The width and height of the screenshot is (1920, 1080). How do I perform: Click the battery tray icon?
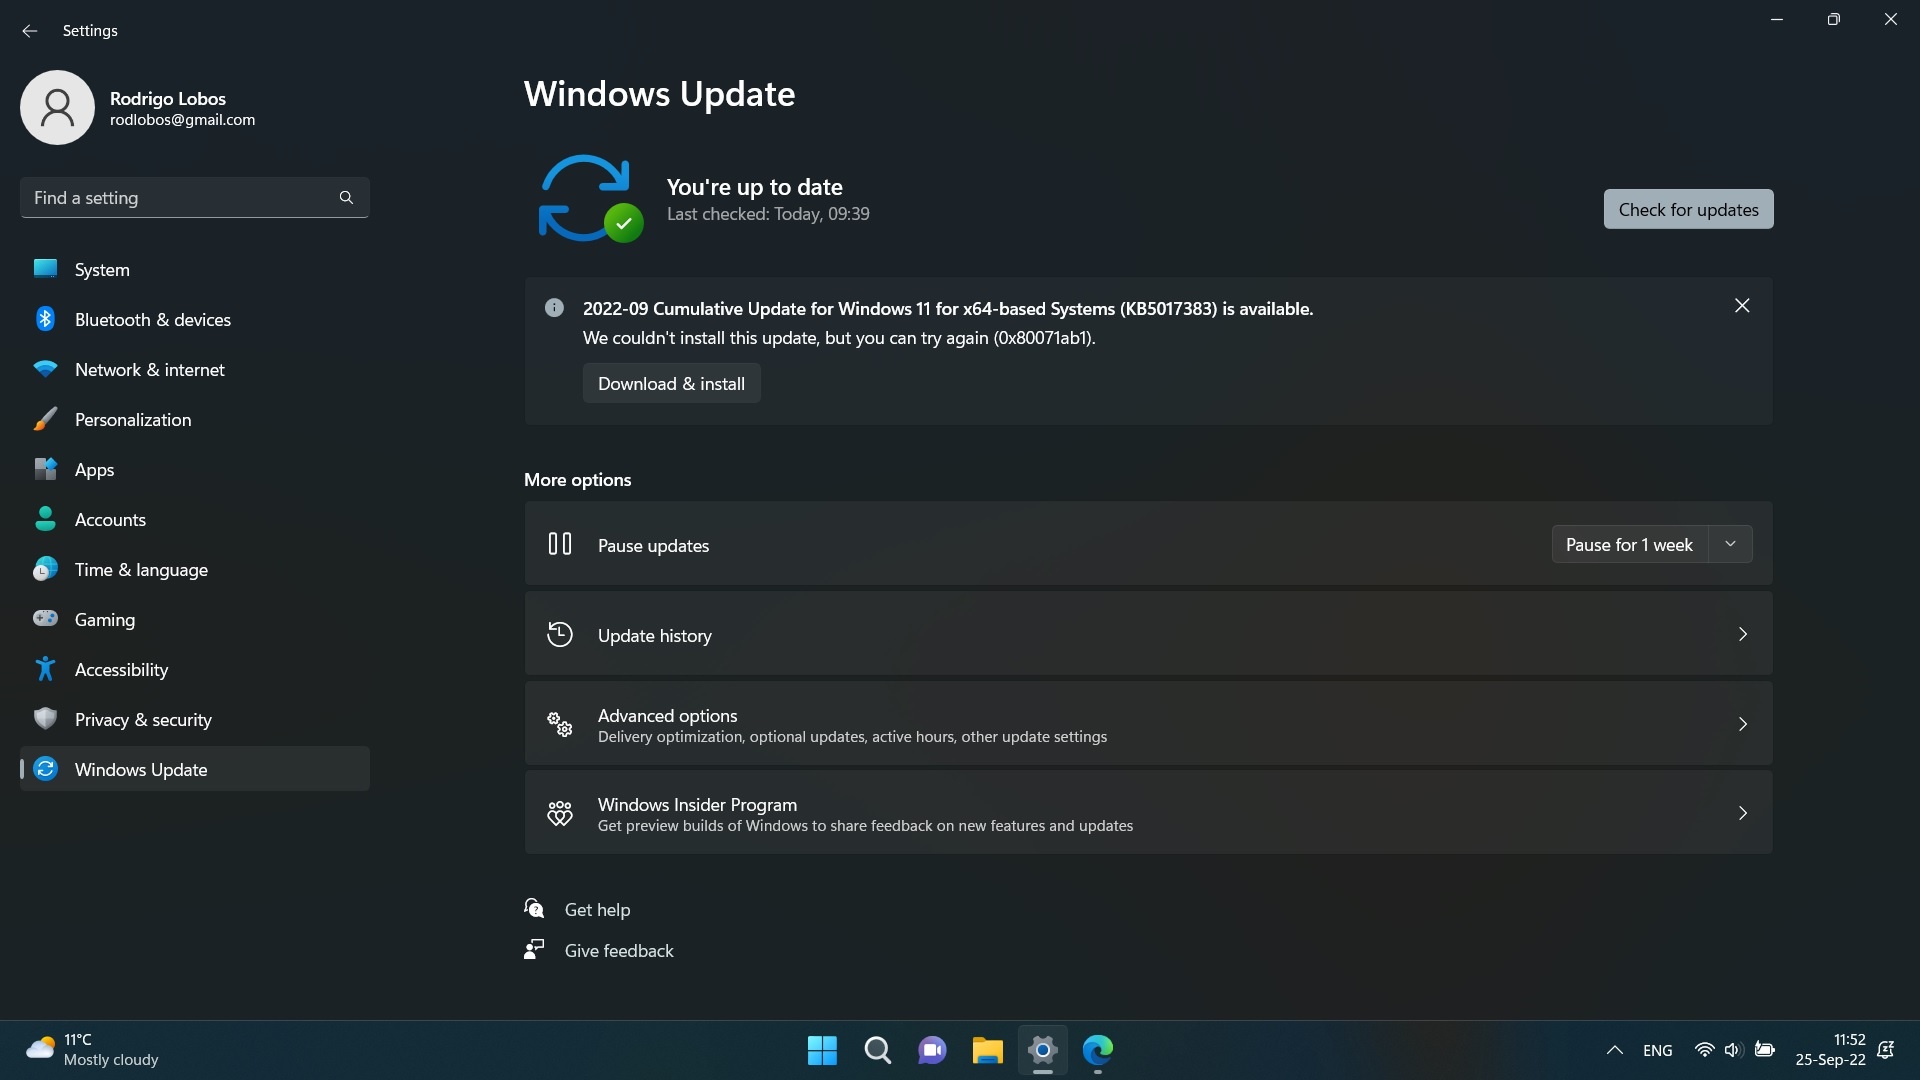point(1765,1050)
